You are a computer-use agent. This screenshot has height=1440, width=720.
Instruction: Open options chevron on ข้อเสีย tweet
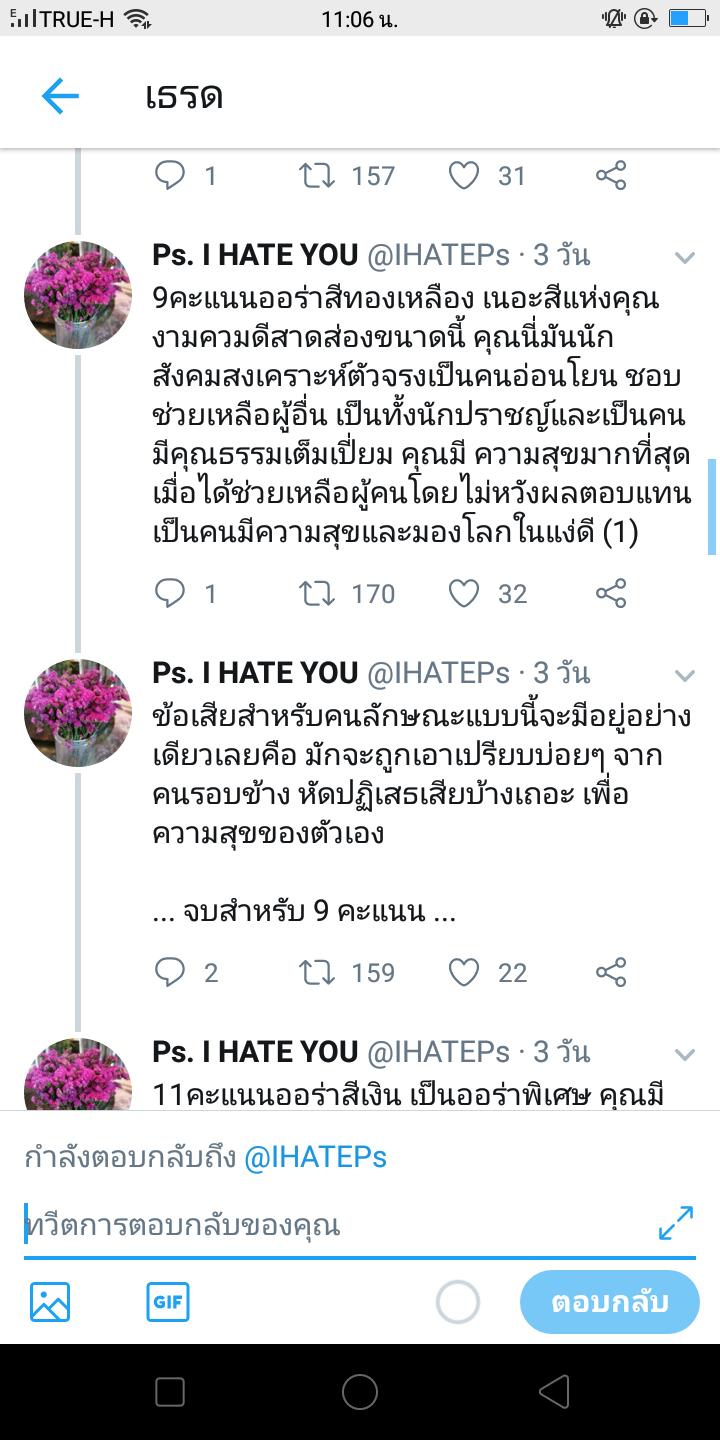pos(685,675)
